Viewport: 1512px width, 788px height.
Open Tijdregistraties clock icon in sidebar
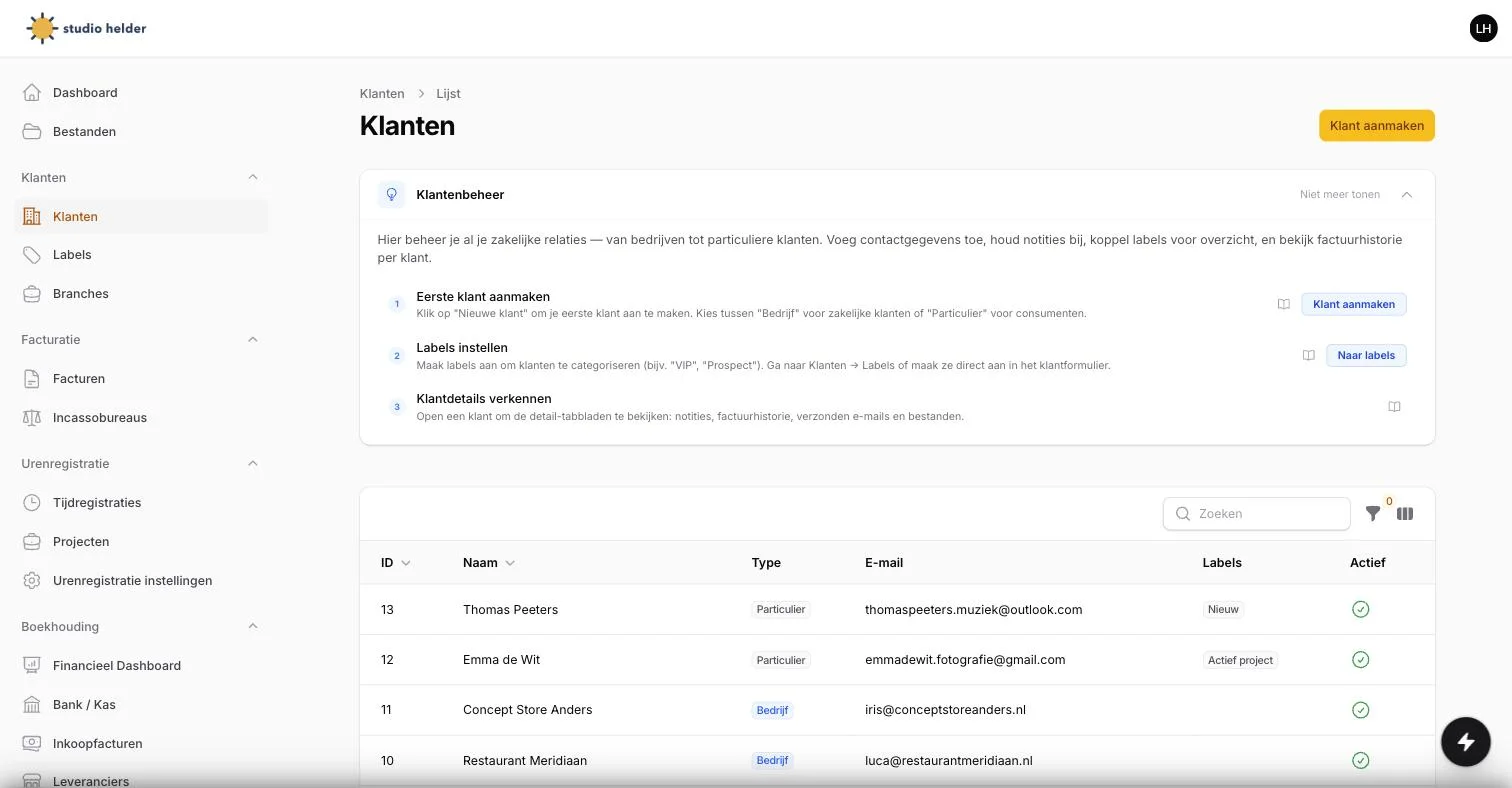(x=32, y=503)
